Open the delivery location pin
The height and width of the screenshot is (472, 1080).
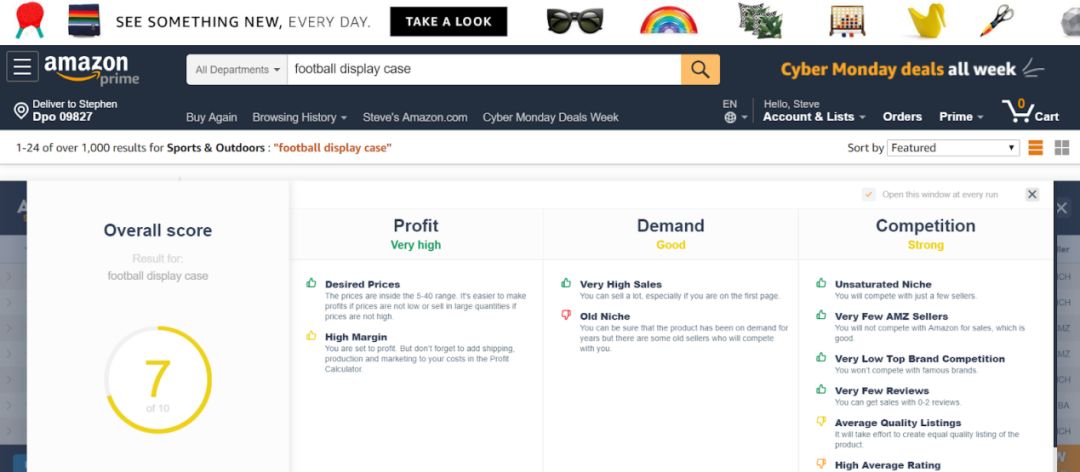coord(21,110)
